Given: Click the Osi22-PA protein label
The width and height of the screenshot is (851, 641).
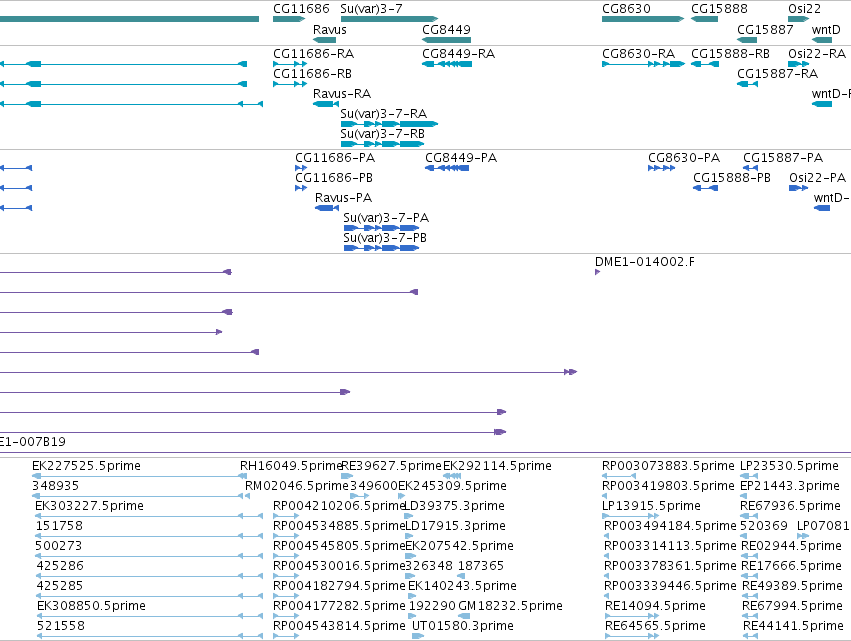Looking at the screenshot, I should pos(817,178).
